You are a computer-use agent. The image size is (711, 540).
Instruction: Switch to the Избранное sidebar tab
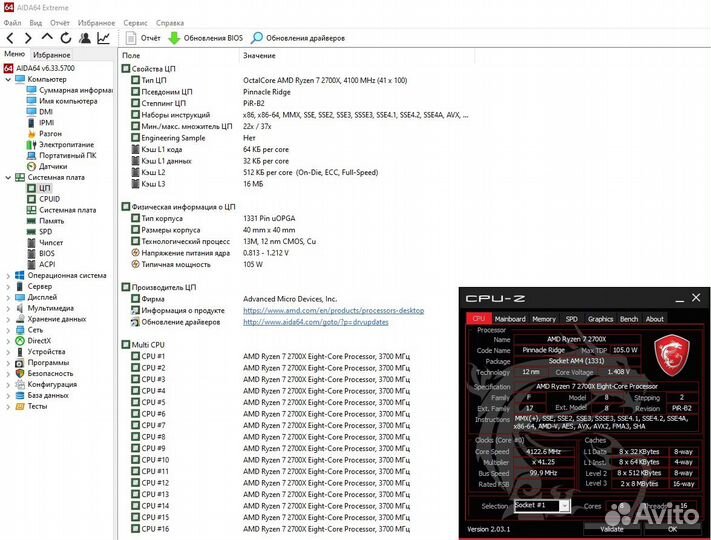52,55
